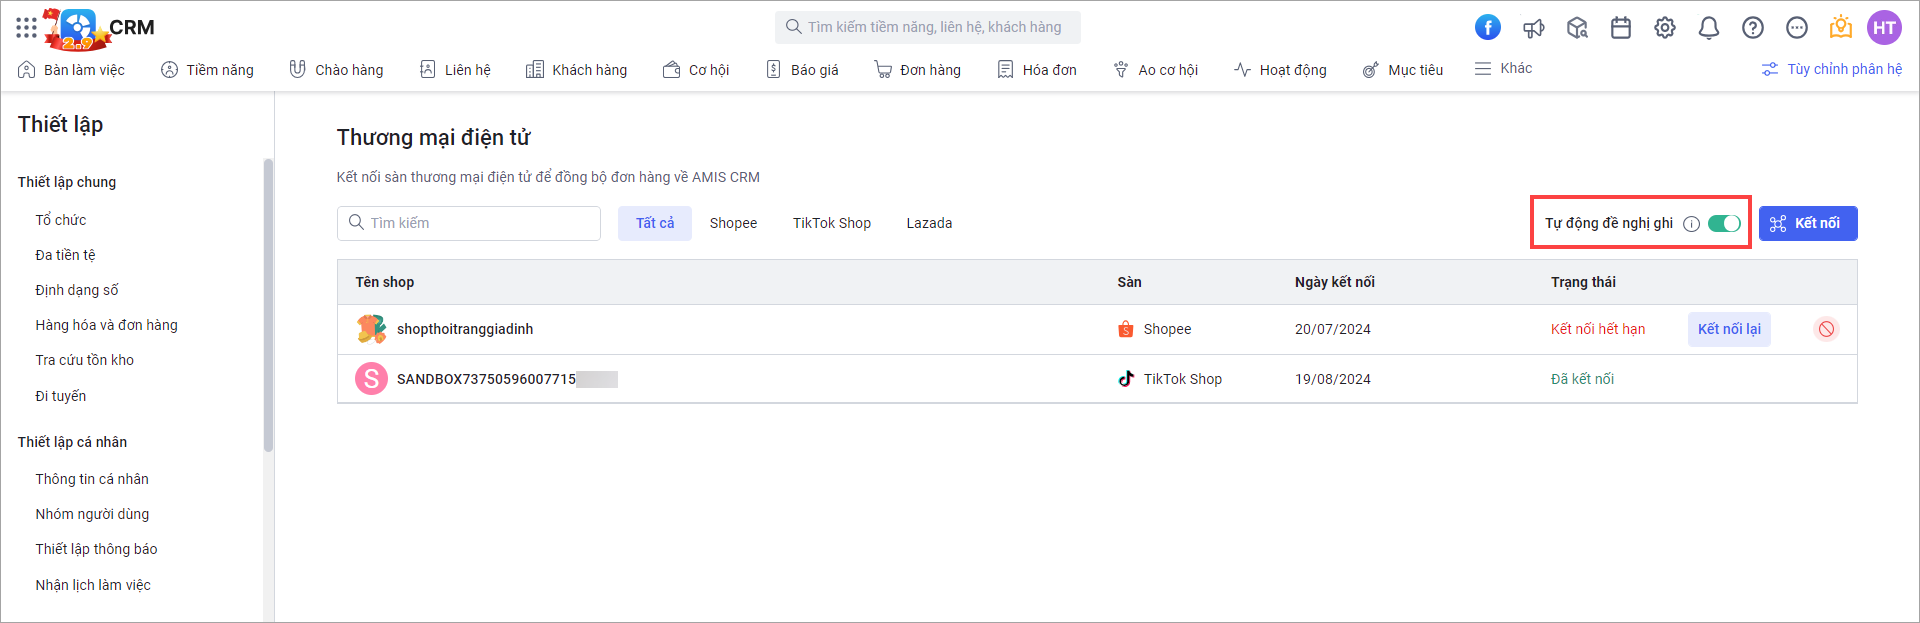The width and height of the screenshot is (1920, 623).
Task: Open the HT user avatar menu
Action: coord(1884,28)
